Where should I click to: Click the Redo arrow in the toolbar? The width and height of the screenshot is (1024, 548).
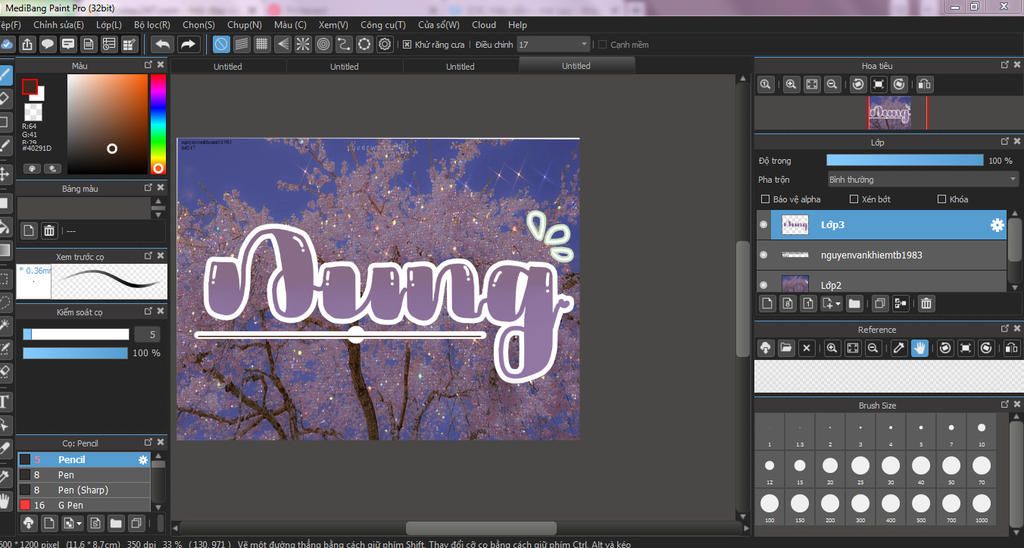click(x=187, y=44)
